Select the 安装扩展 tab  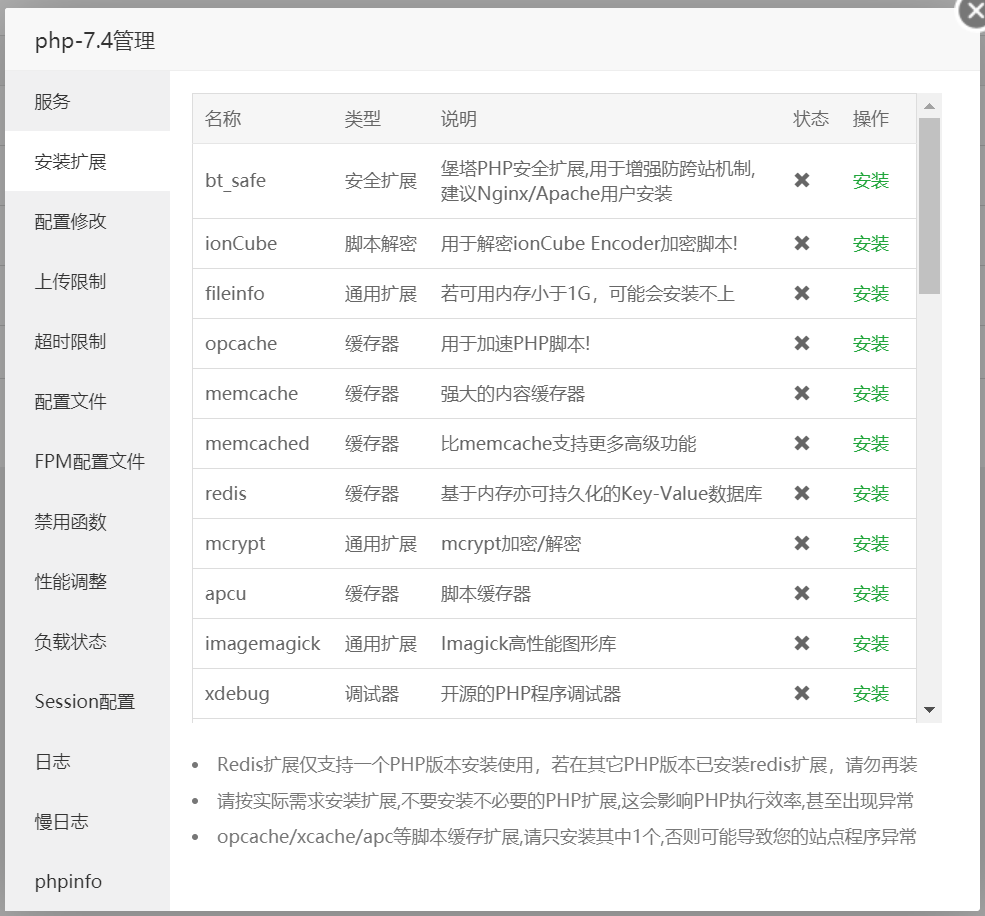click(87, 161)
